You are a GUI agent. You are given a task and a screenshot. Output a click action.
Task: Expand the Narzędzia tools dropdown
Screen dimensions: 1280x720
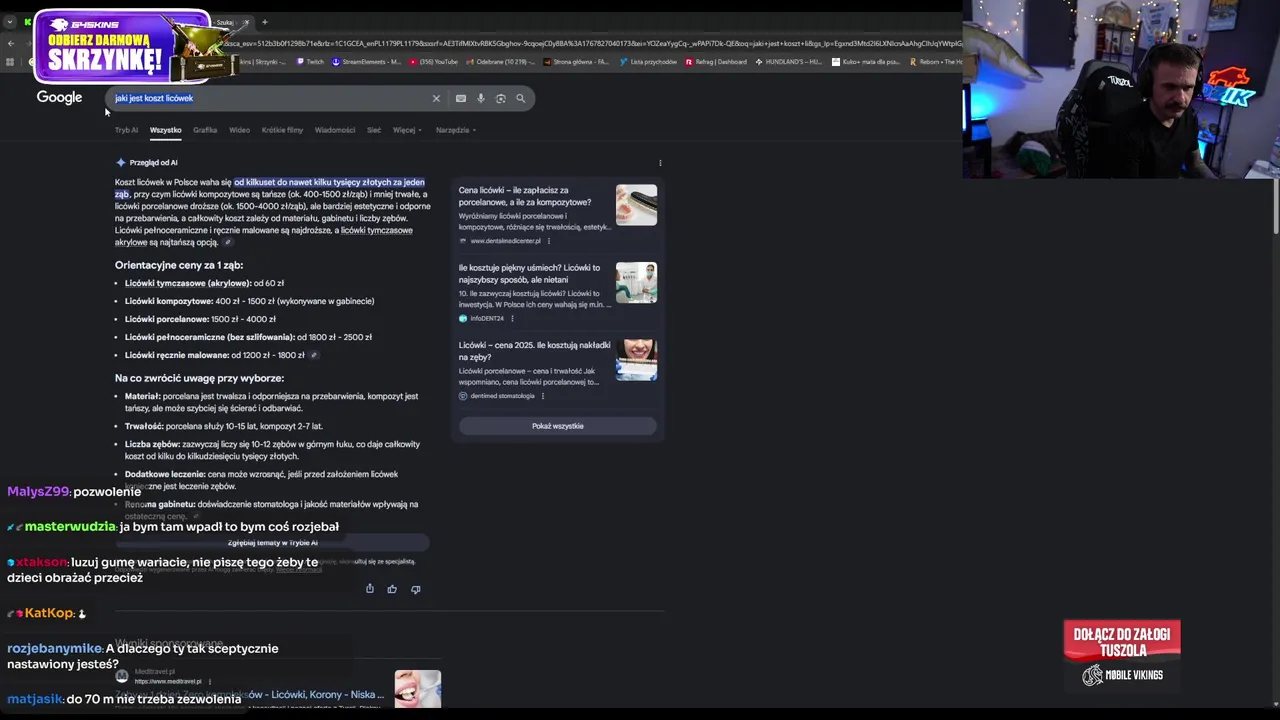(456, 130)
